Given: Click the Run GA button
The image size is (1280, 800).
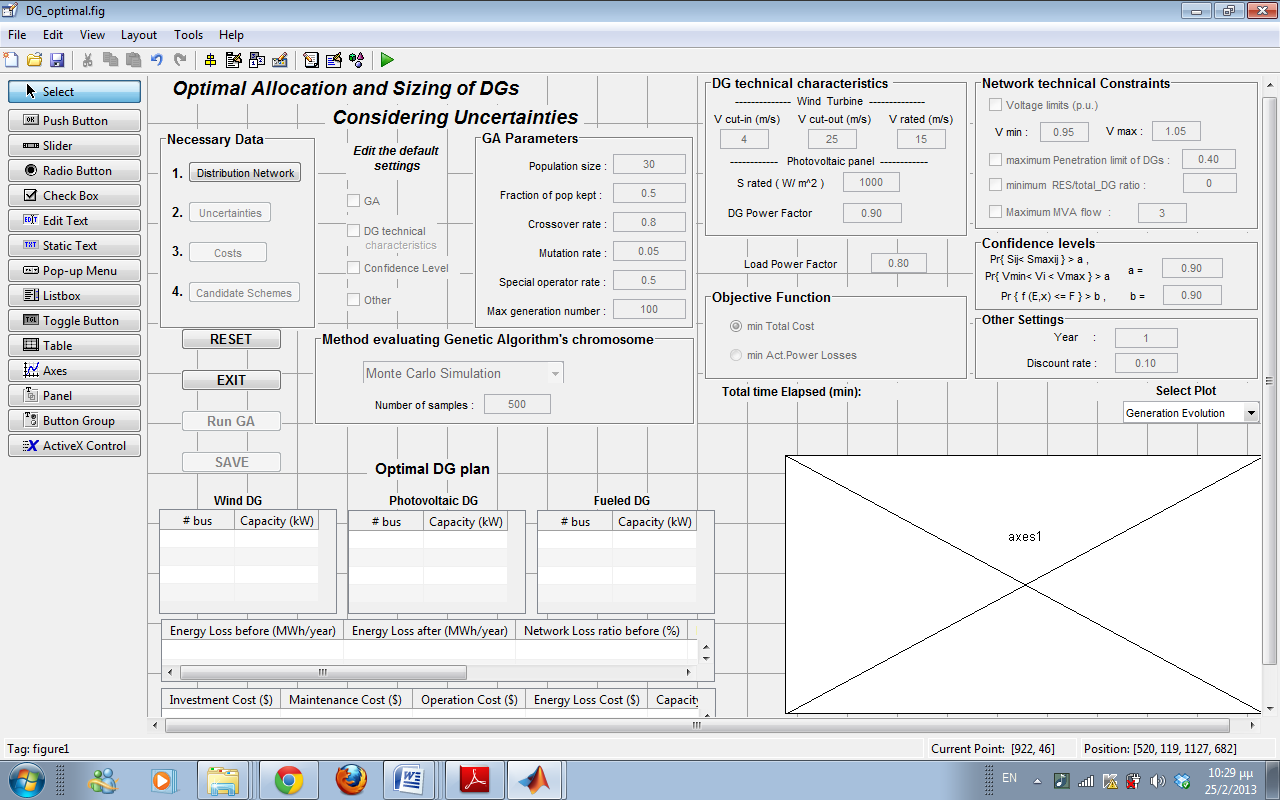Looking at the screenshot, I should tap(231, 421).
